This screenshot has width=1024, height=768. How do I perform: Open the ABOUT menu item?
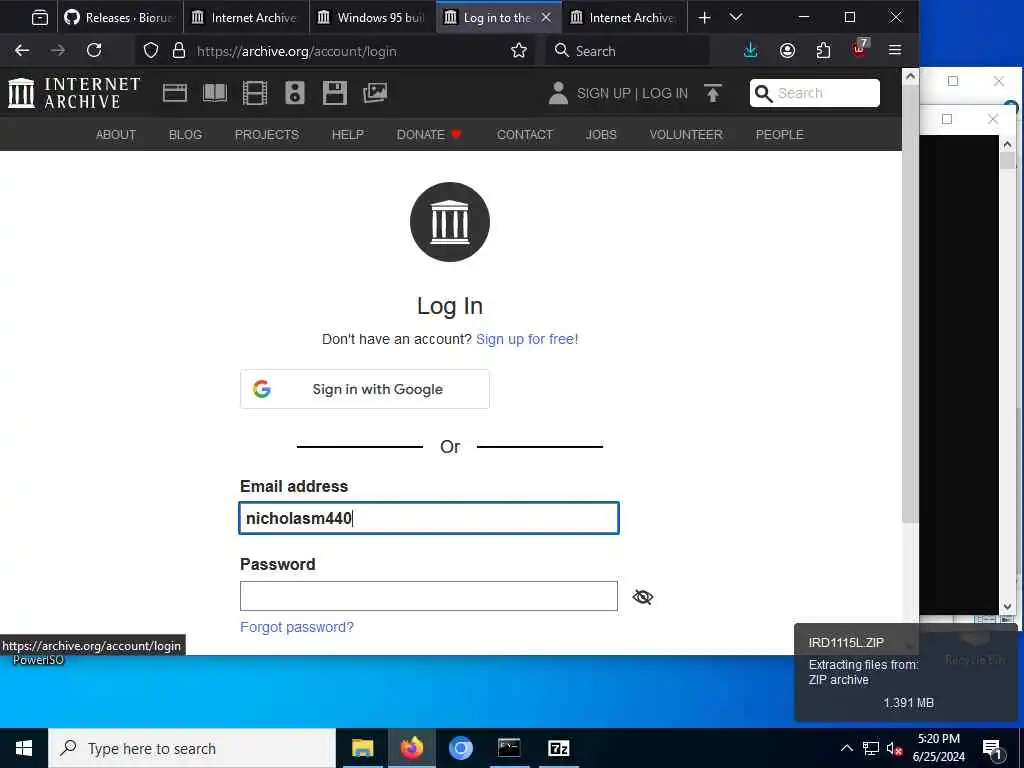tap(116, 135)
